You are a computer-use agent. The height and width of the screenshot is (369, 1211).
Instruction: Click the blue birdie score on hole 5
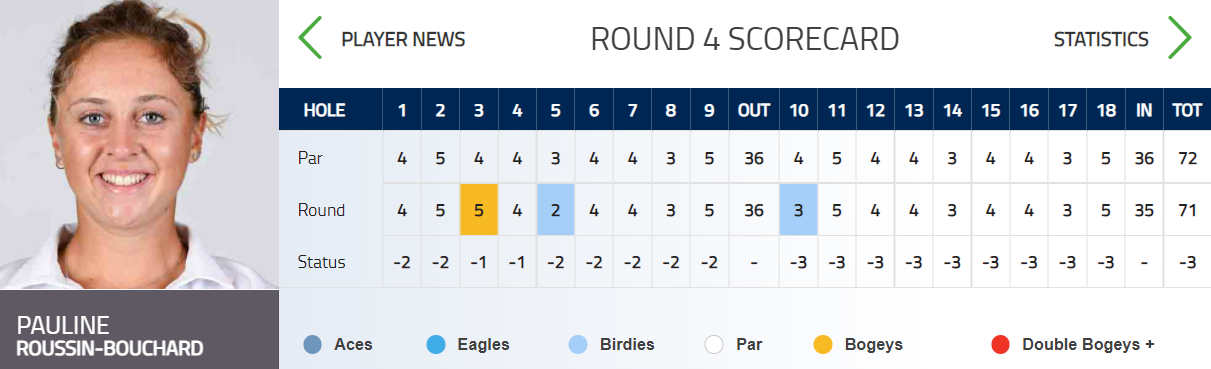(555, 210)
